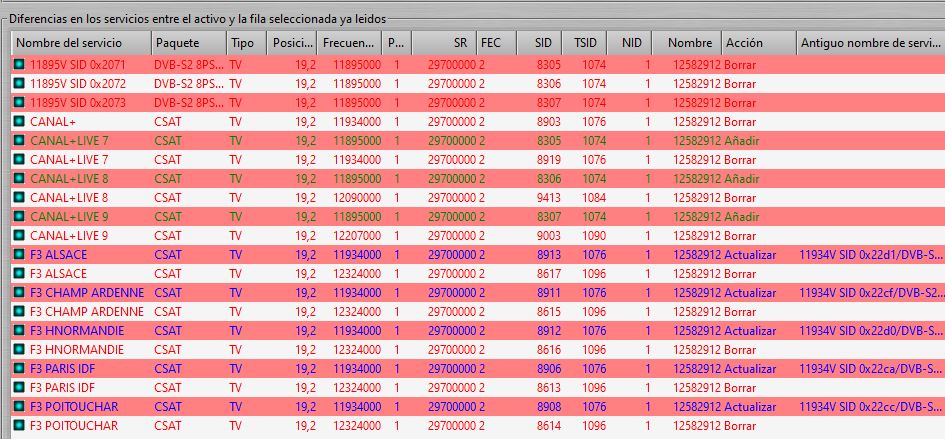Click old name 11934V SID 0x22cf/DVB-S2...
The image size is (945, 439).
(x=870, y=292)
